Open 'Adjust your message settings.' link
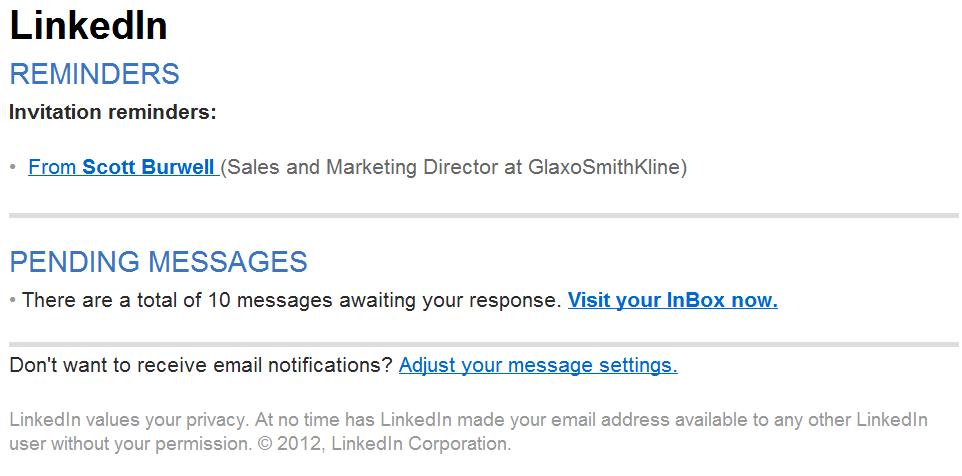Image resolution: width=962 pixels, height=476 pixels. pyautogui.click(x=538, y=365)
